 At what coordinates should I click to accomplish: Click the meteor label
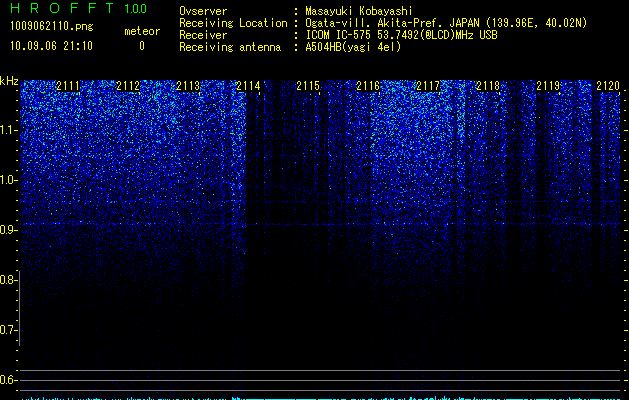(142, 31)
